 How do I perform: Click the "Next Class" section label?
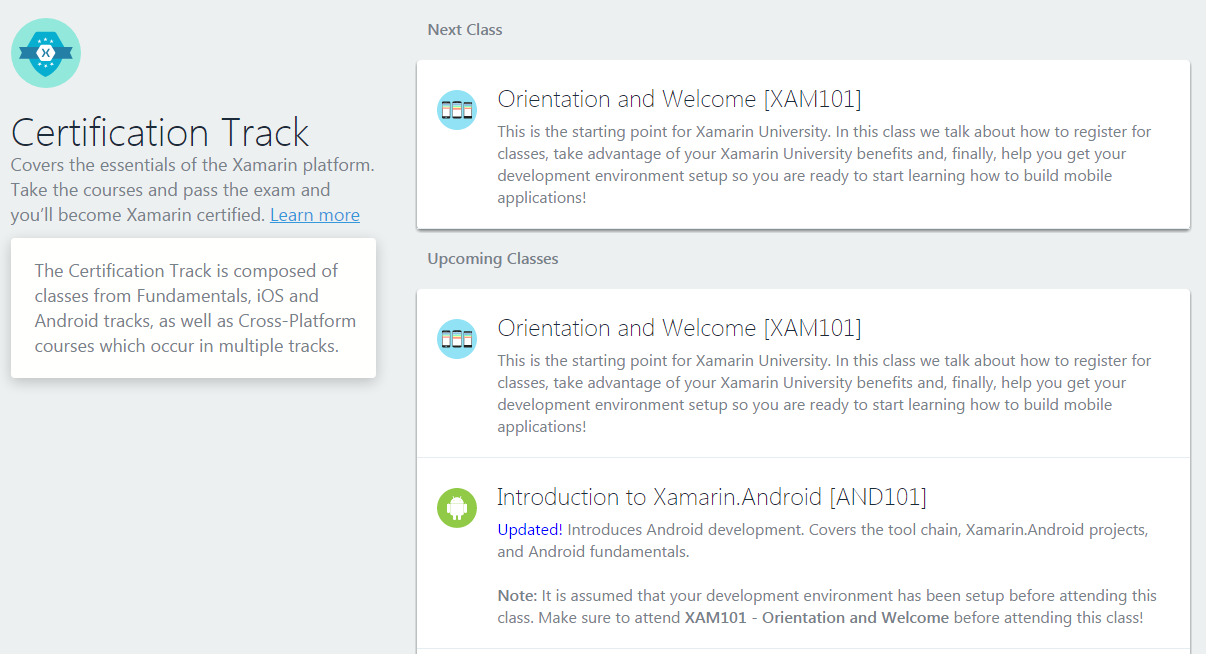pos(465,30)
